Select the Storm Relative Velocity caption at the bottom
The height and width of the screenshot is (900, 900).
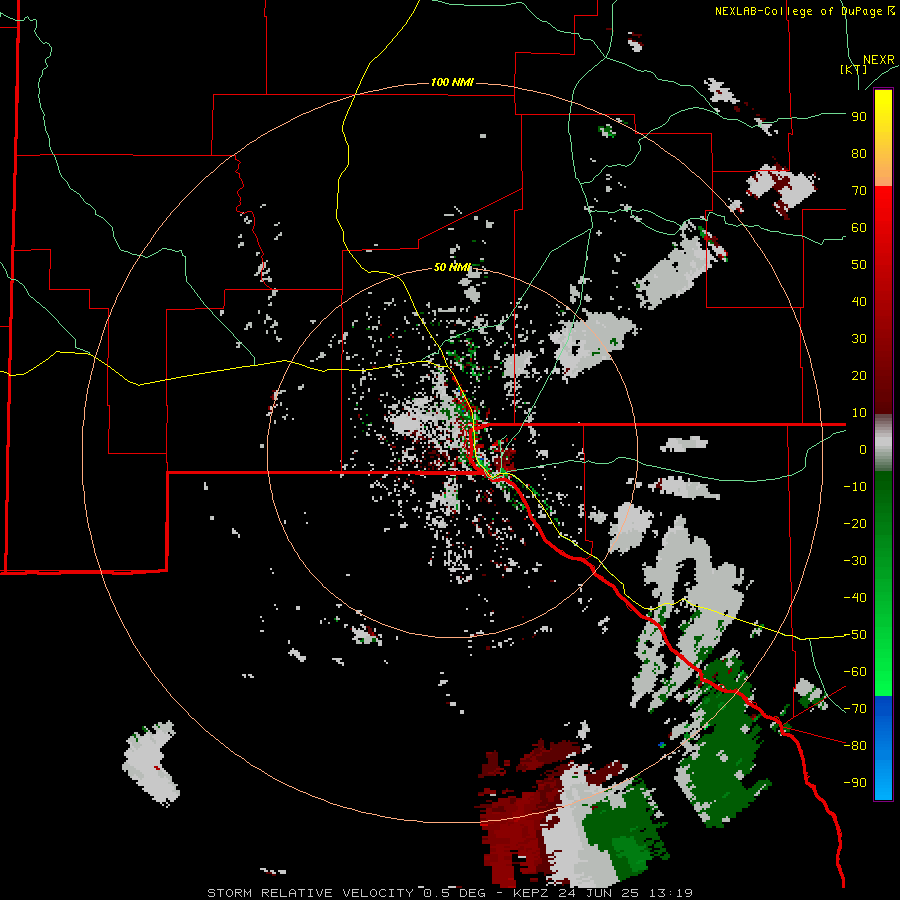(450, 893)
